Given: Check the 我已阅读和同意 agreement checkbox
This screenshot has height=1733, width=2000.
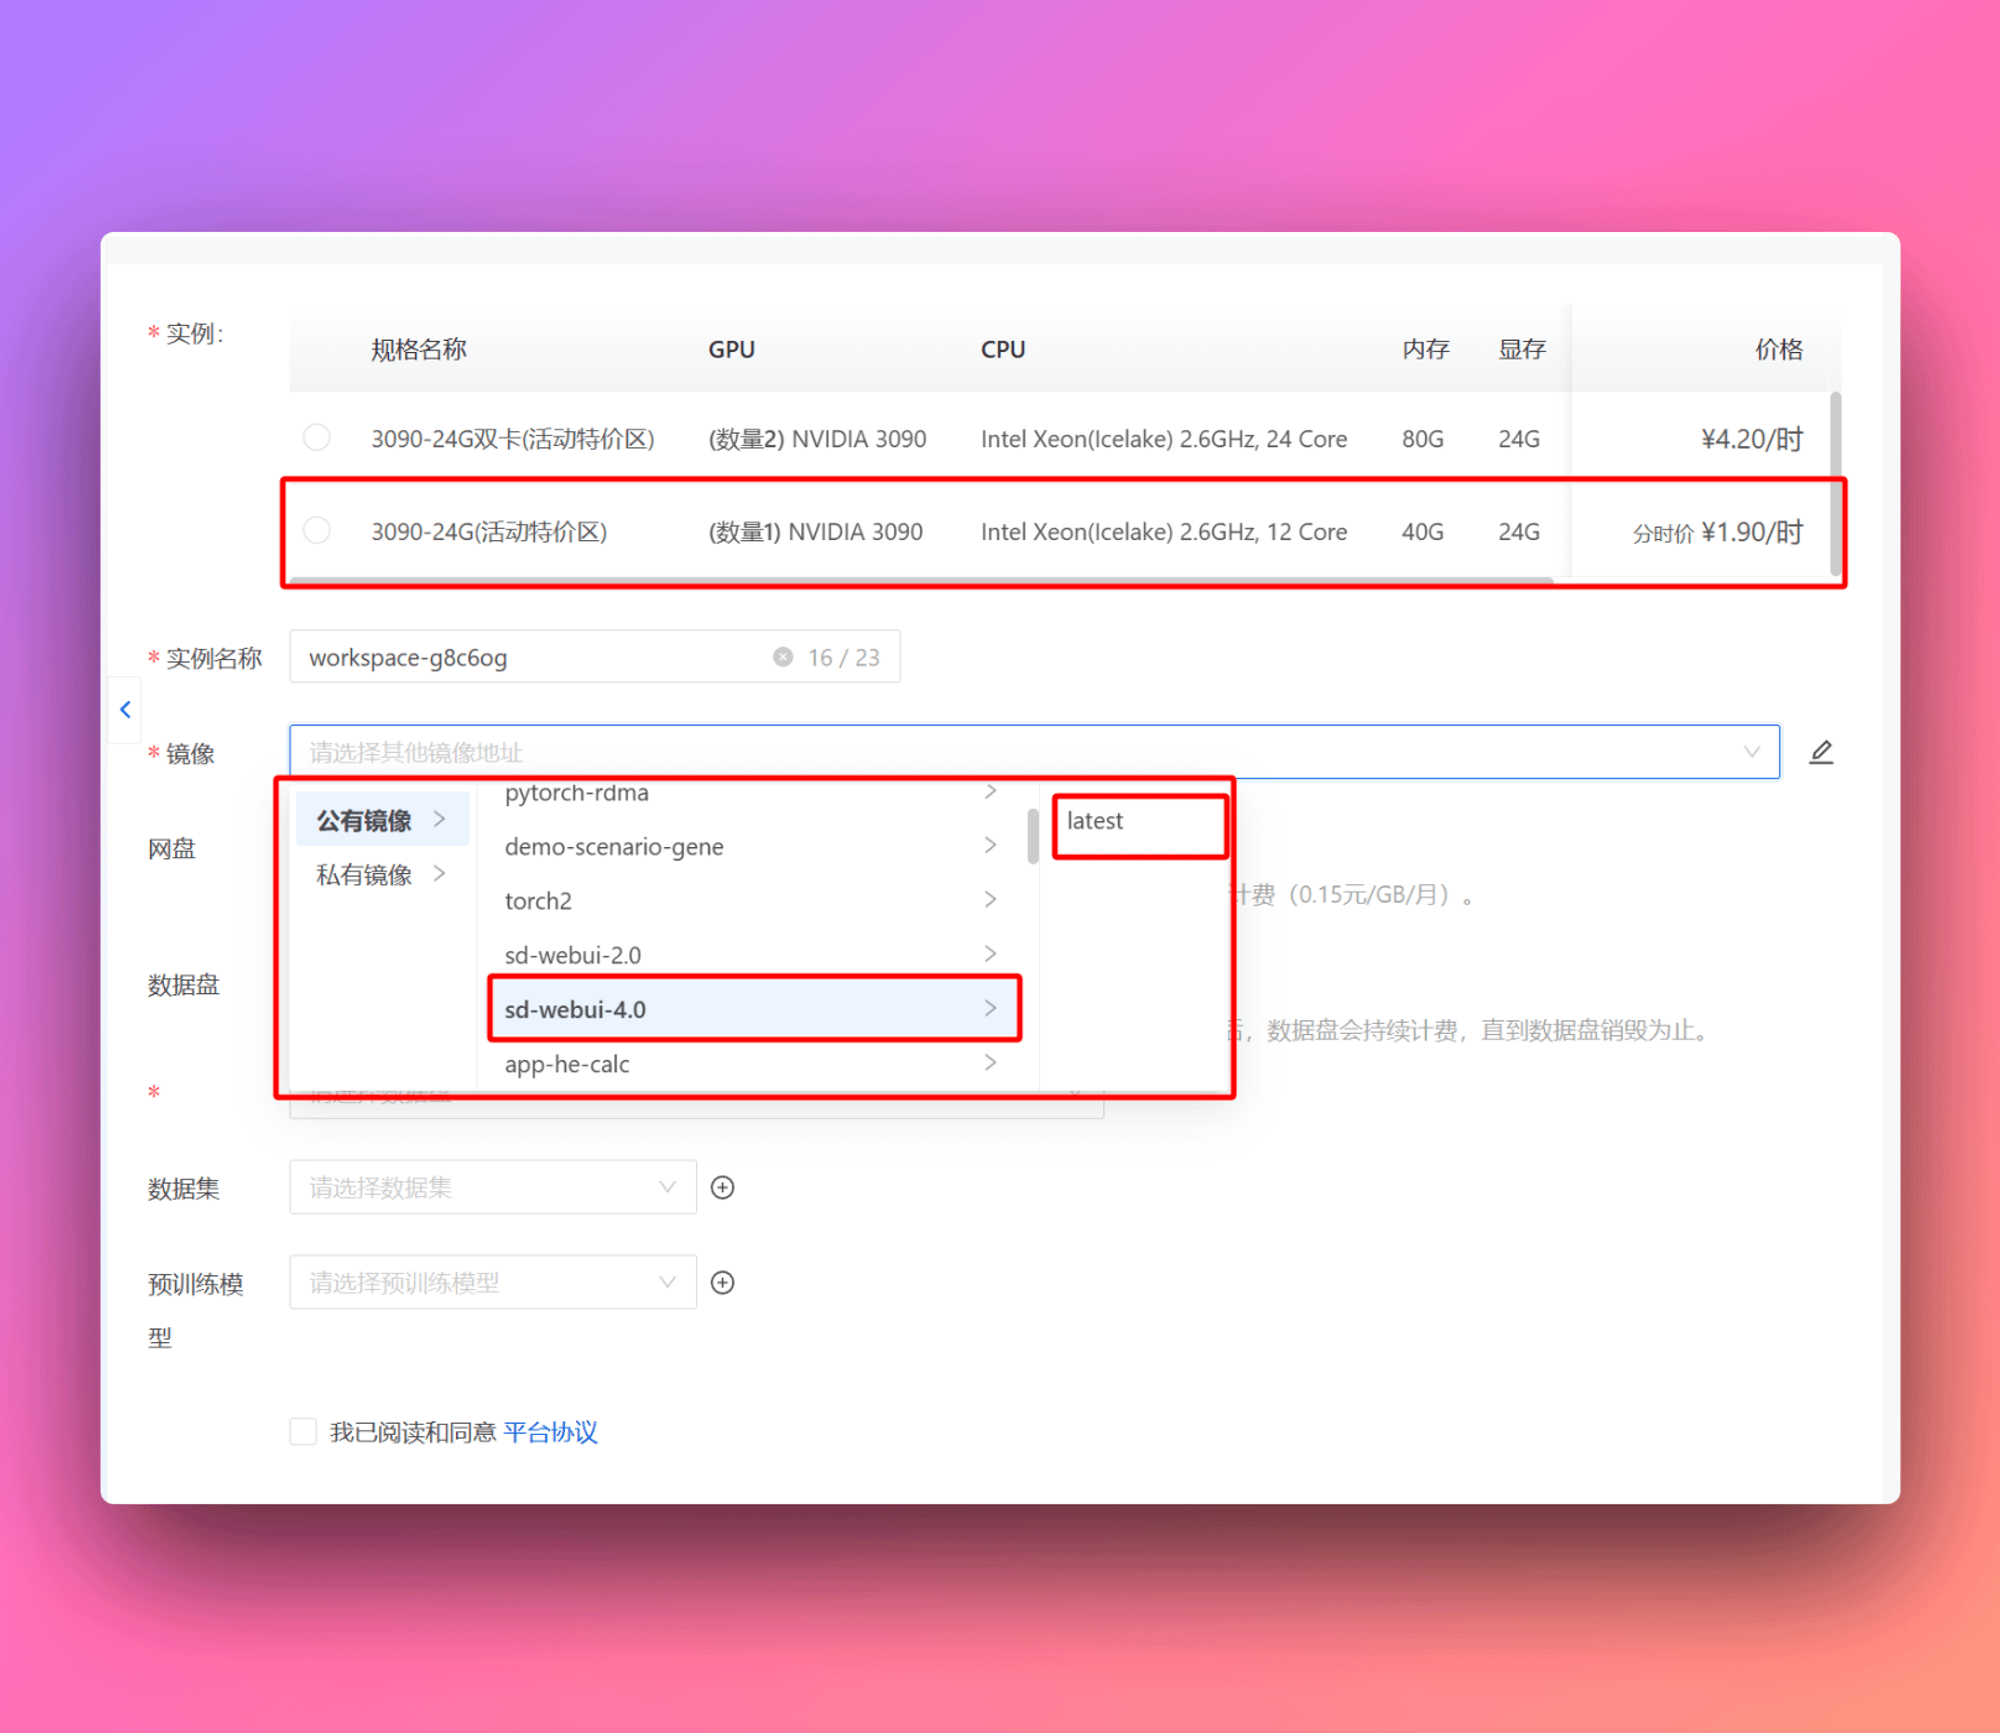Looking at the screenshot, I should (303, 1431).
